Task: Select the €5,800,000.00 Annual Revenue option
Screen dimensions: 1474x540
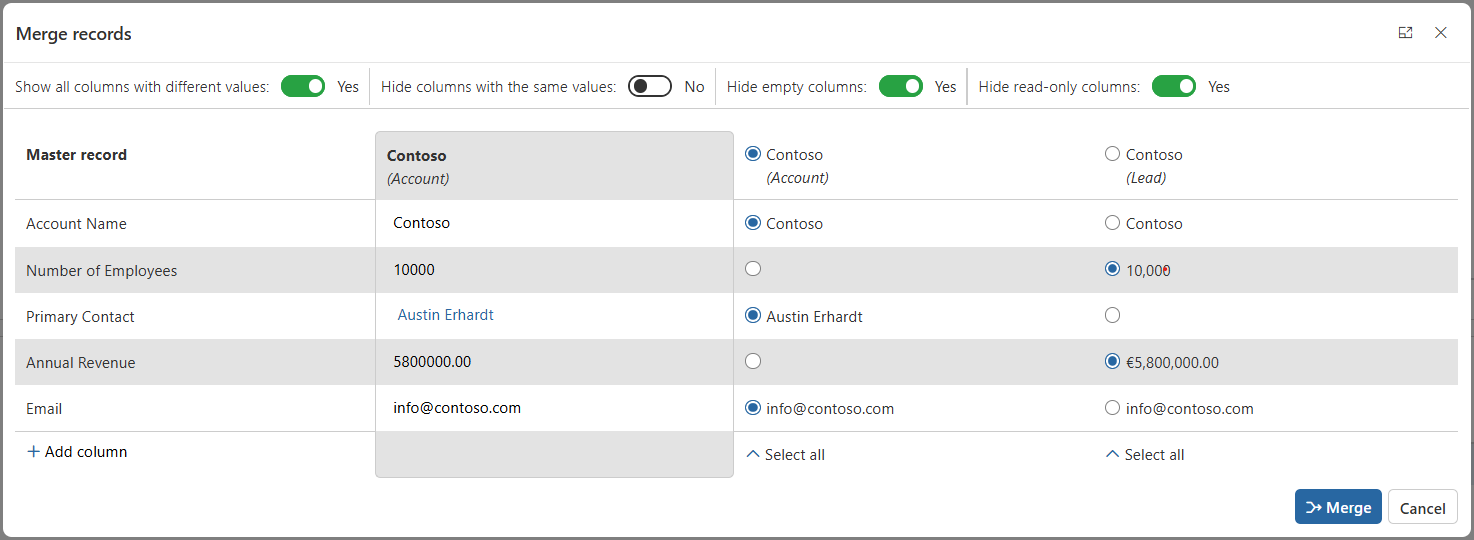Action: coord(1112,362)
